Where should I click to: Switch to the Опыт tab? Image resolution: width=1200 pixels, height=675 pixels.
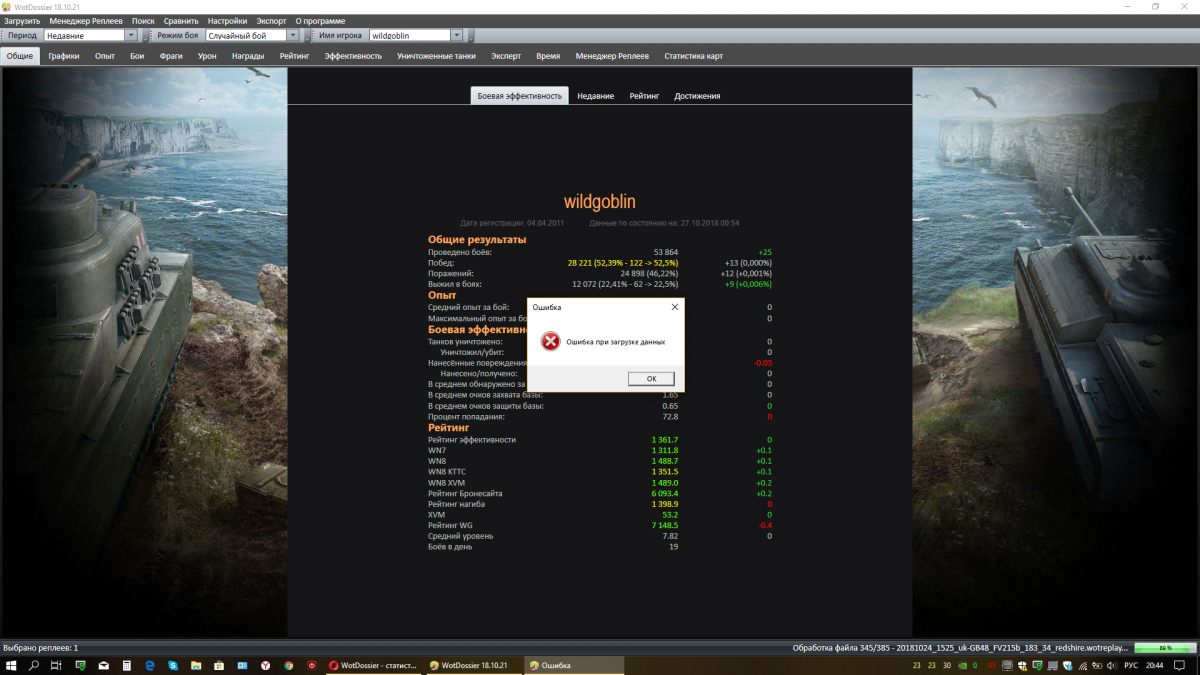click(105, 56)
